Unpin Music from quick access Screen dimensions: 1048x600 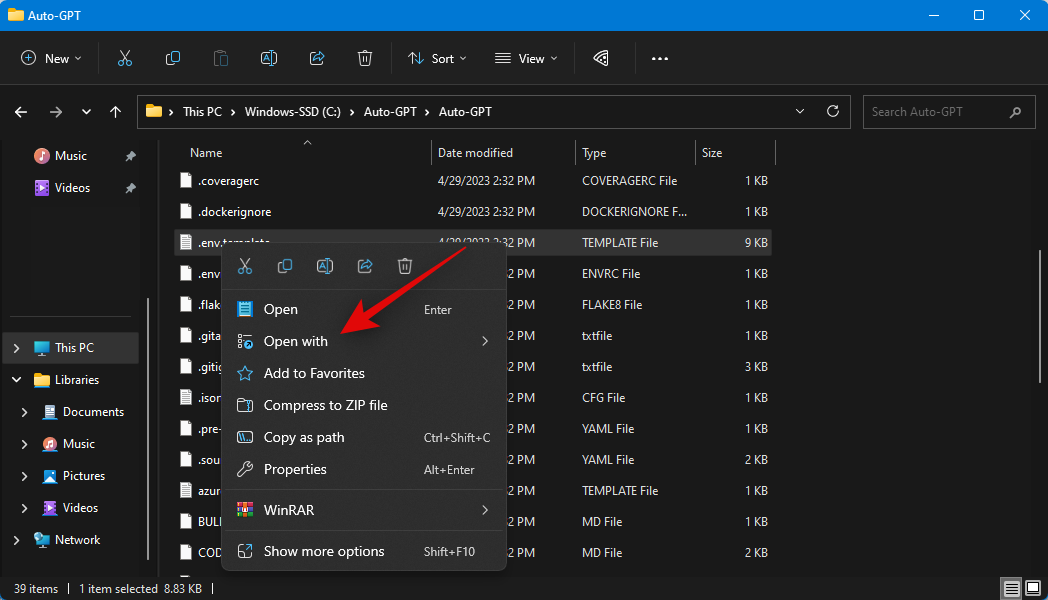pyautogui.click(x=130, y=156)
